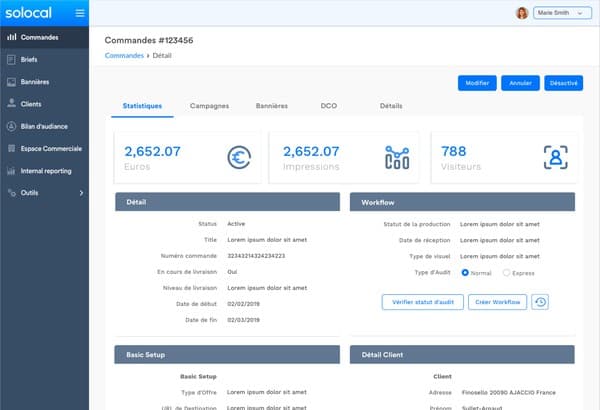Viewport: 600px width, 410px height.
Task: Click the hamburger menu icon beside solocal
Action: [80, 14]
